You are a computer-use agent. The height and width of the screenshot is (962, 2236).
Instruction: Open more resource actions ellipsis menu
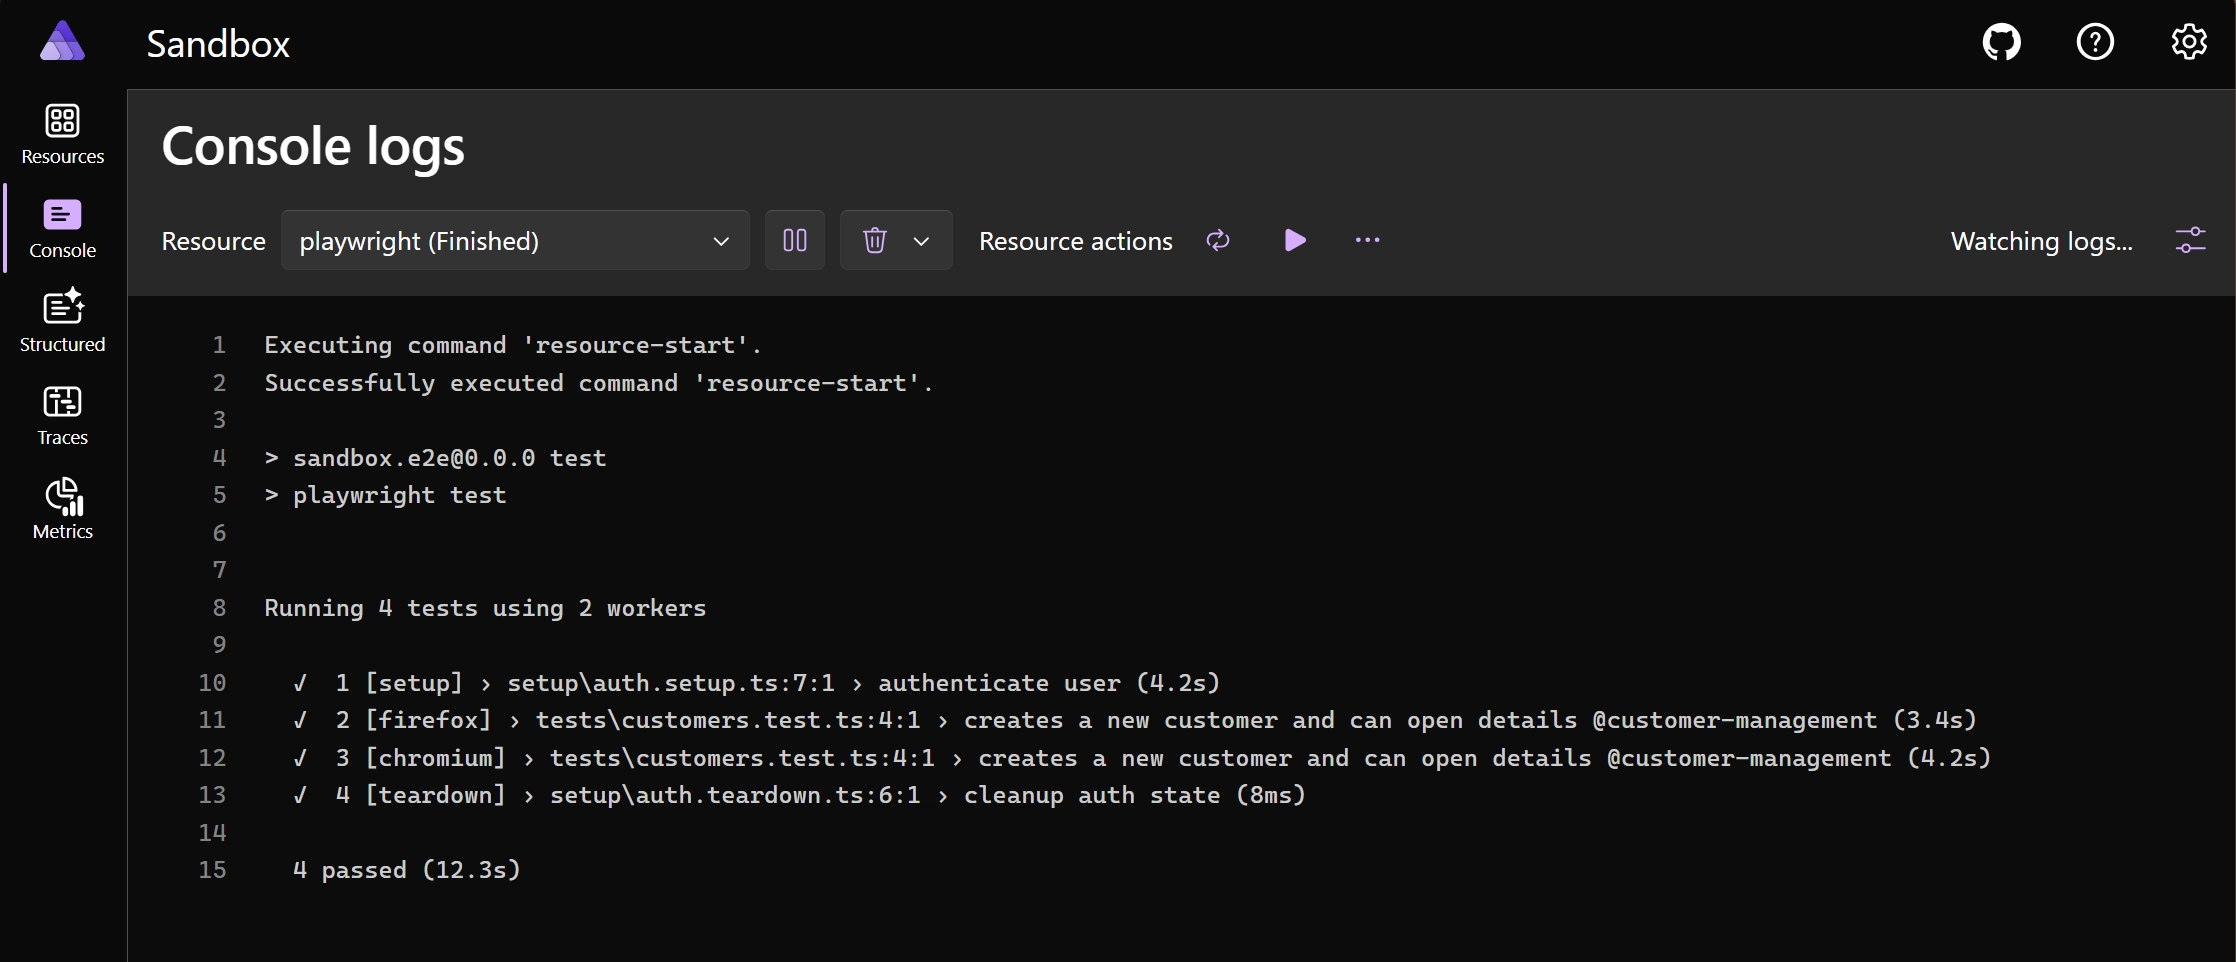[1367, 240]
